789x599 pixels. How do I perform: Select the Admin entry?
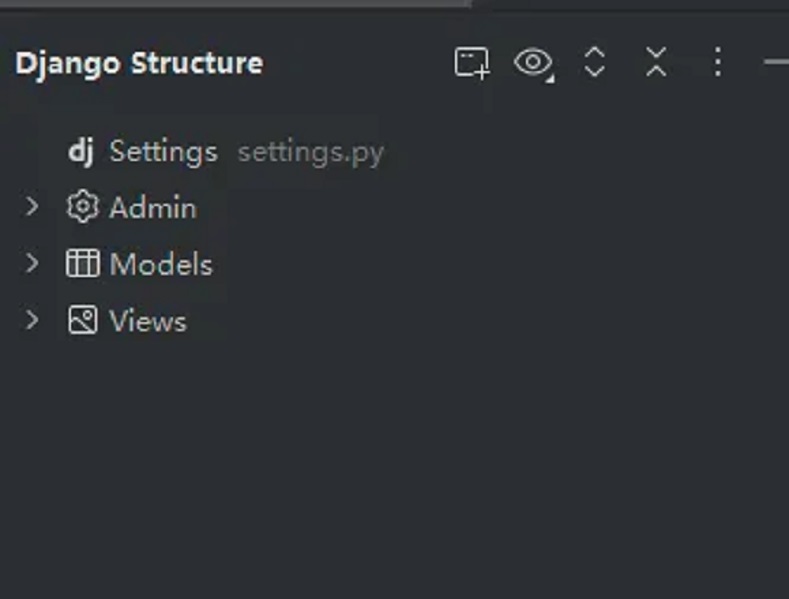pos(152,207)
